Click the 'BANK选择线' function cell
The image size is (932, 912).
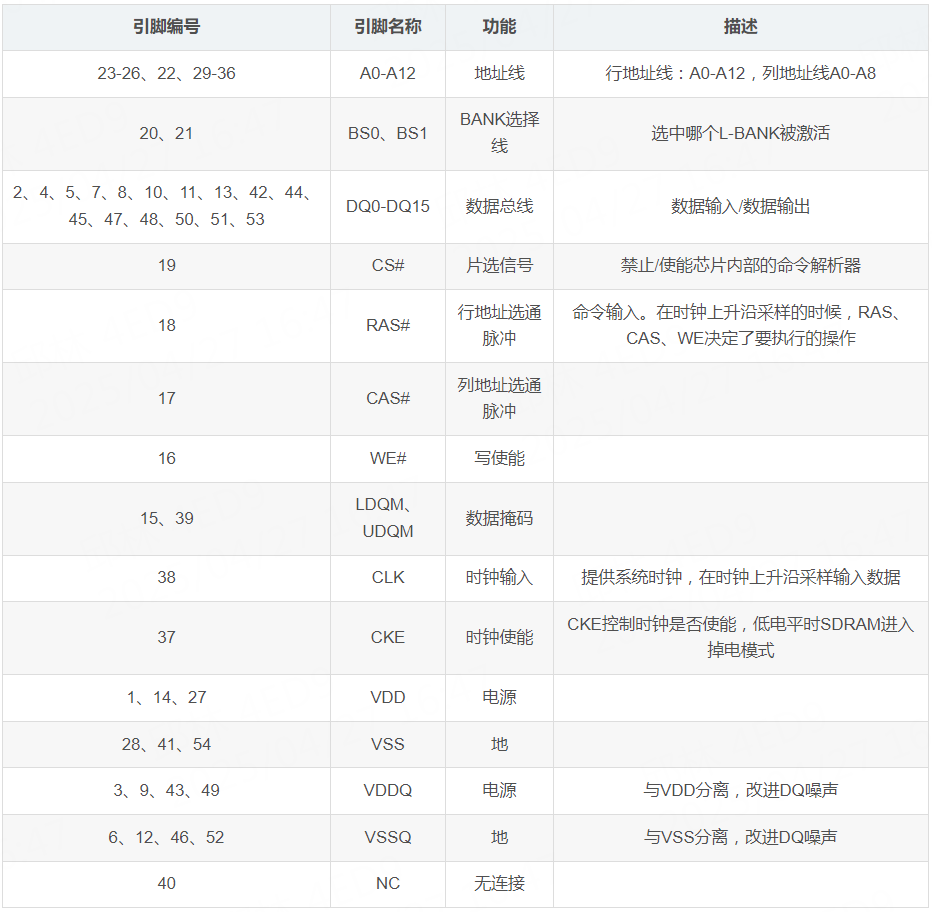coord(499,133)
